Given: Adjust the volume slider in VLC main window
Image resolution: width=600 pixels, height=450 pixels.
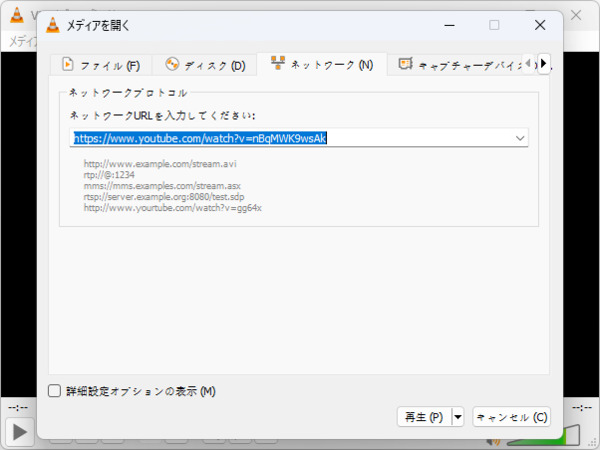Looking at the screenshot, I should pyautogui.click(x=543, y=435).
